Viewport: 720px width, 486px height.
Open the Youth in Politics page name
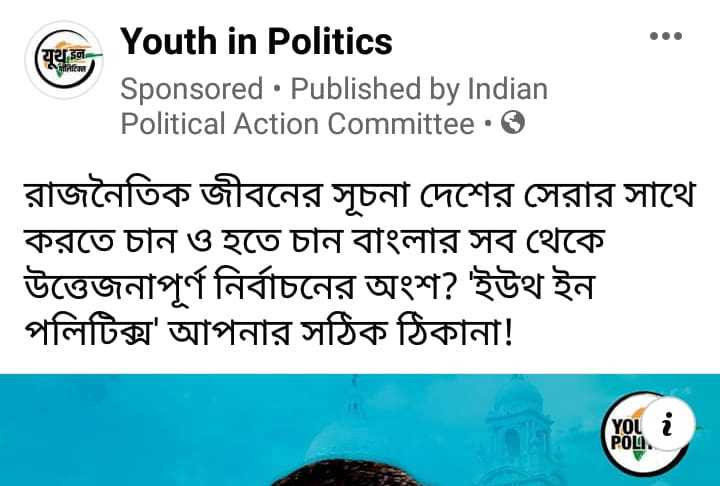pos(256,41)
